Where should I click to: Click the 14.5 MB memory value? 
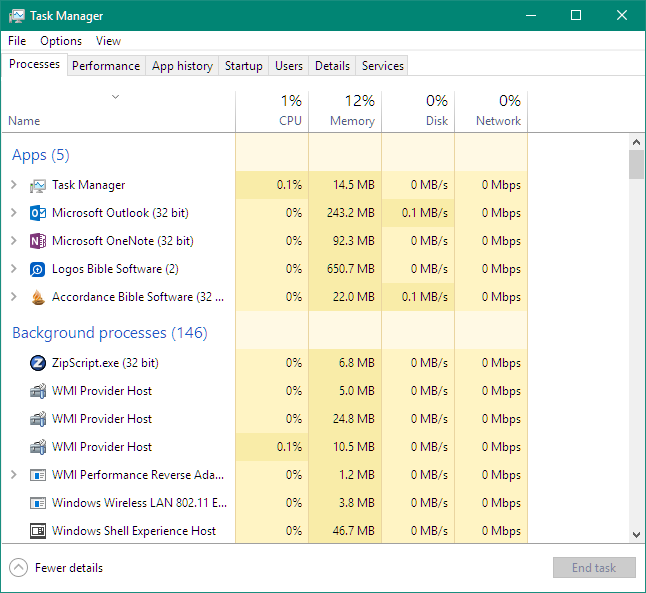[x=353, y=185]
